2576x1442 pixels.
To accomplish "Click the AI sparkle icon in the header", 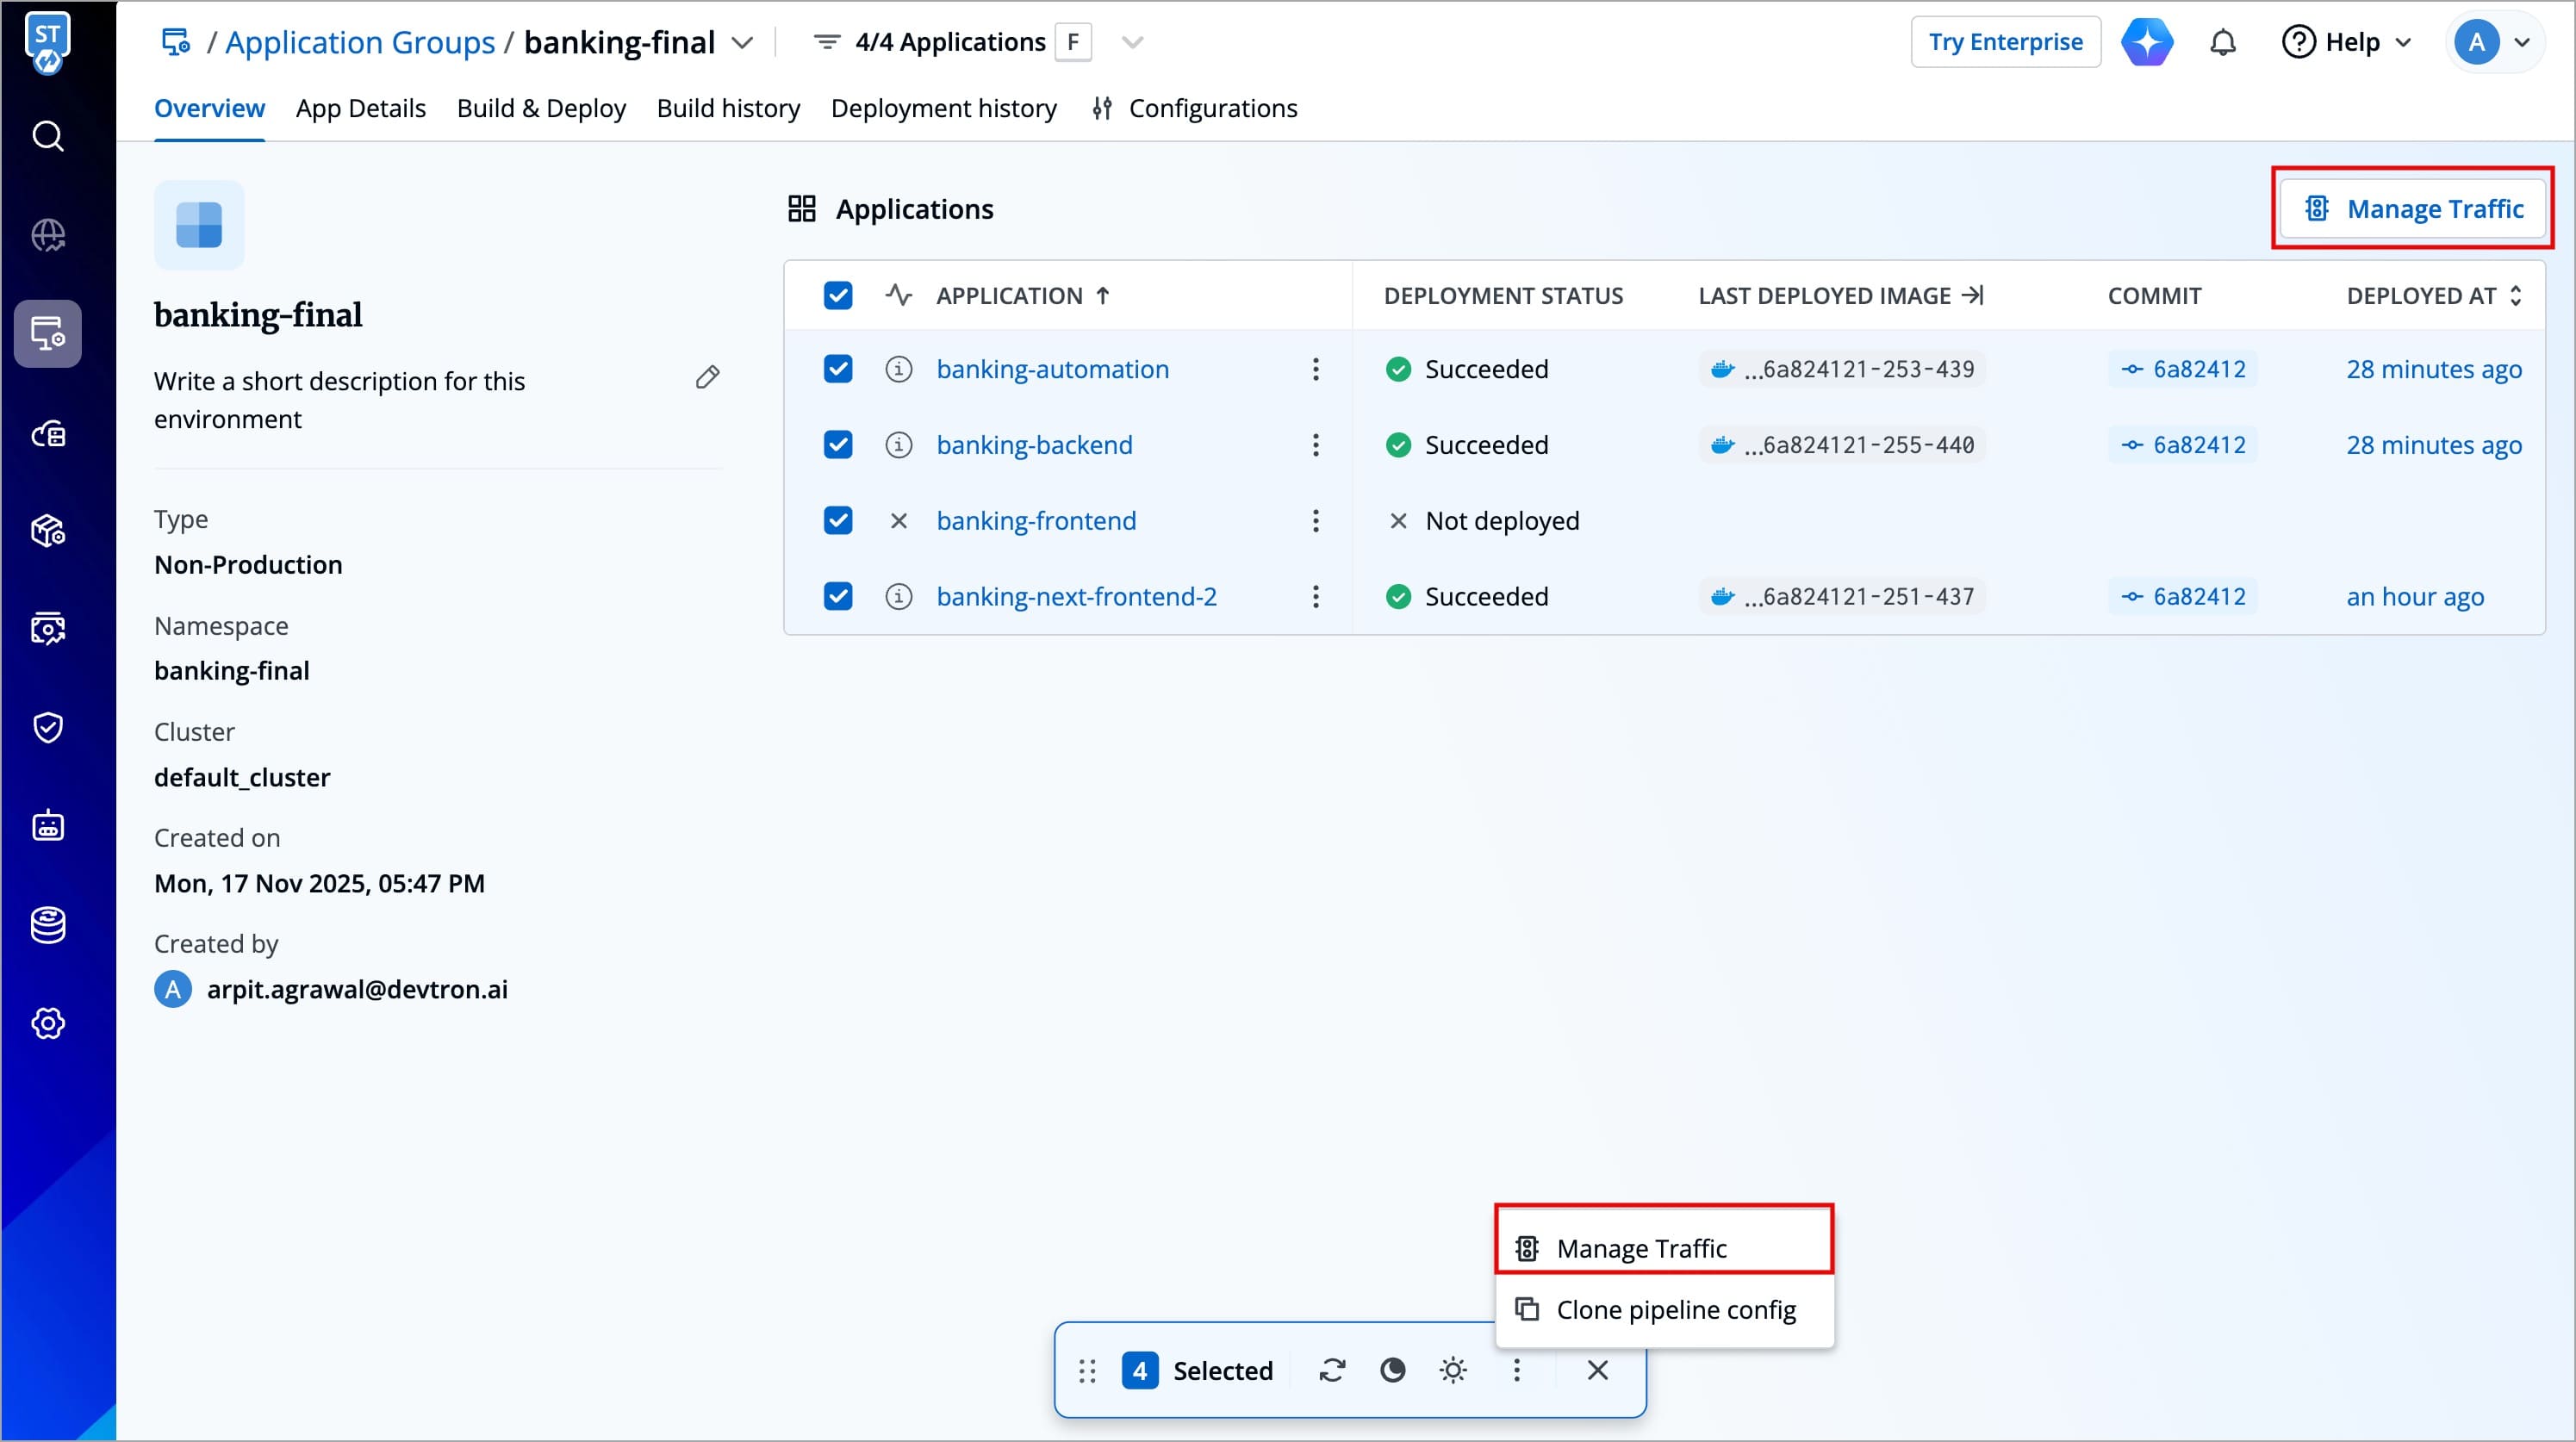I will [x=2147, y=42].
